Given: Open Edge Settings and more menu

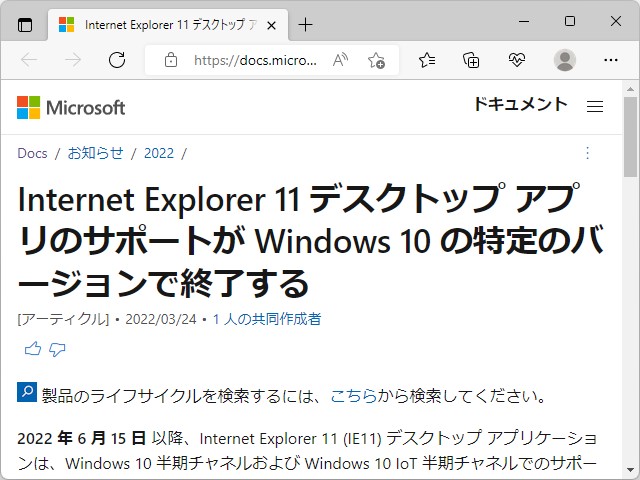Looking at the screenshot, I should point(611,60).
